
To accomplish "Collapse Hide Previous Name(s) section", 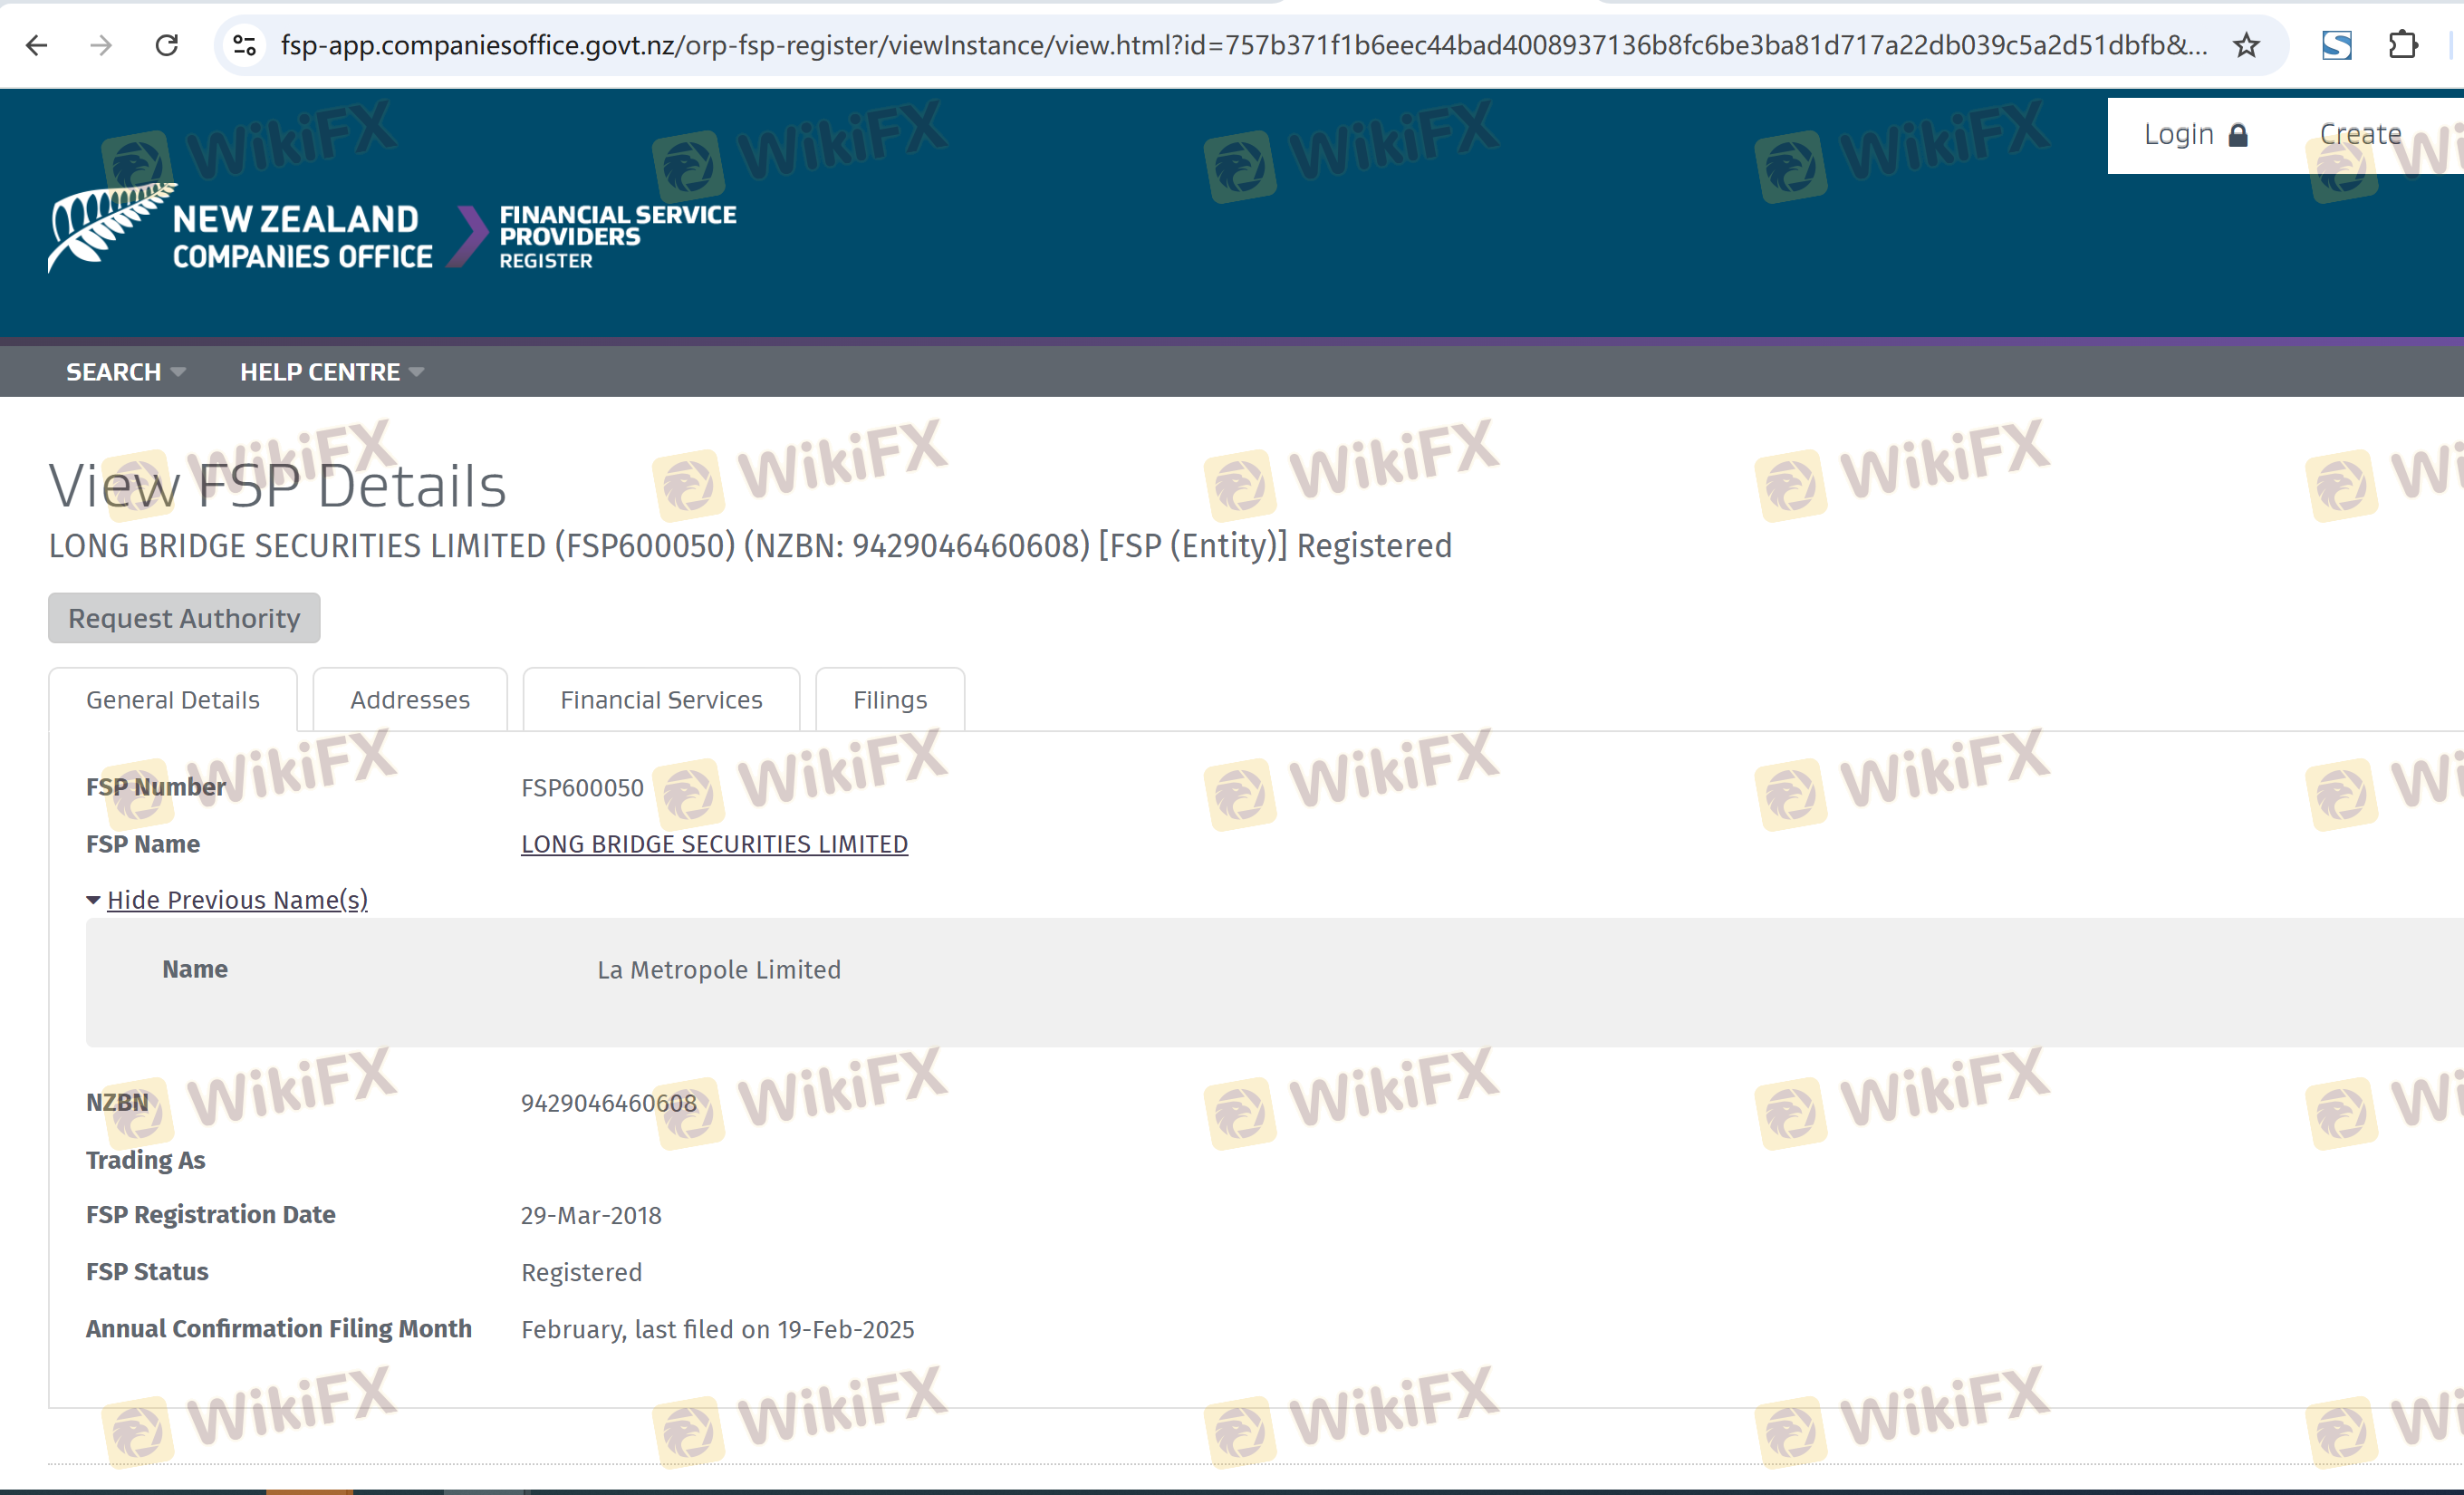I will click(236, 900).
